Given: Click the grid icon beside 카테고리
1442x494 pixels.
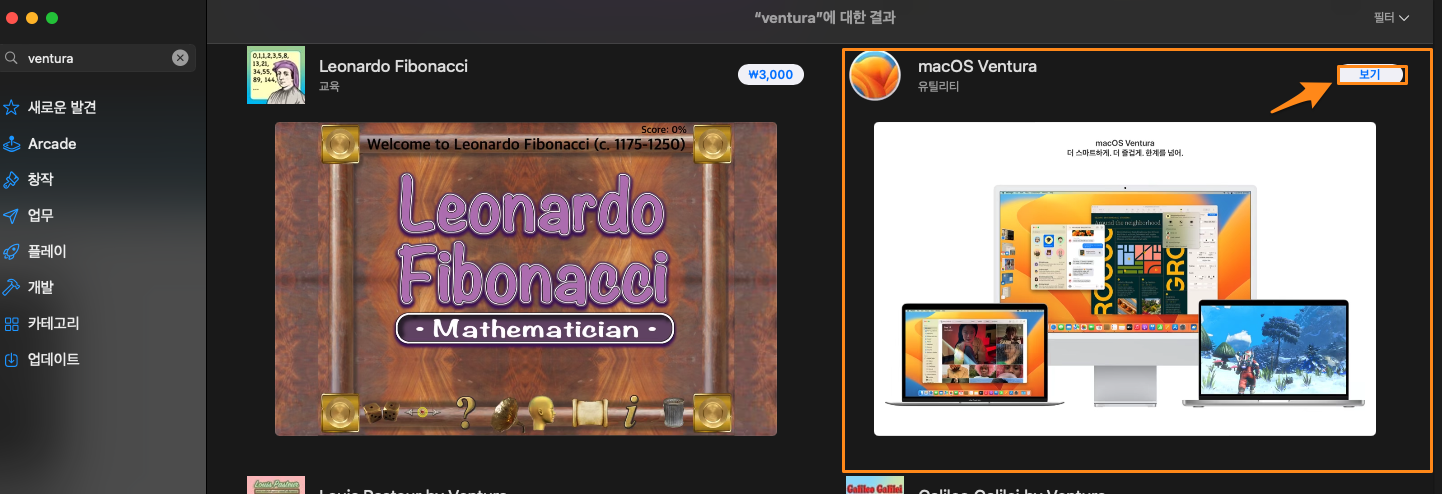Looking at the screenshot, I should pyautogui.click(x=11, y=324).
